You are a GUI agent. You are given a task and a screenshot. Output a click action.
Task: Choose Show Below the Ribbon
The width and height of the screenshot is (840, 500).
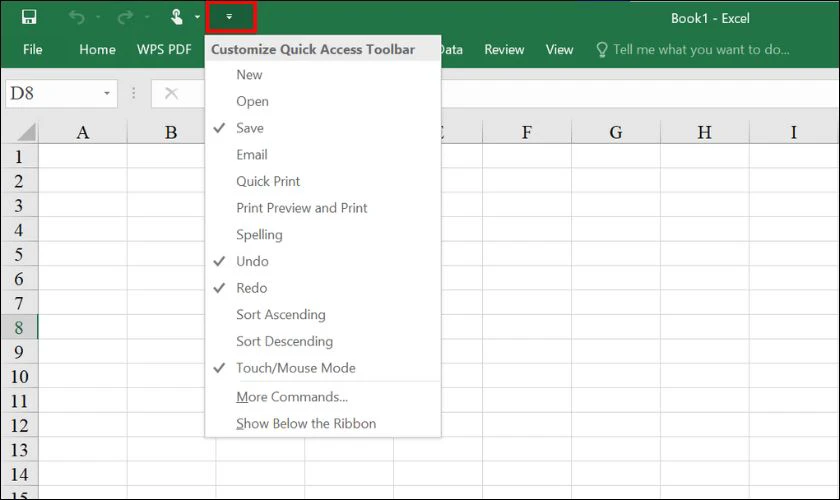pyautogui.click(x=323, y=423)
